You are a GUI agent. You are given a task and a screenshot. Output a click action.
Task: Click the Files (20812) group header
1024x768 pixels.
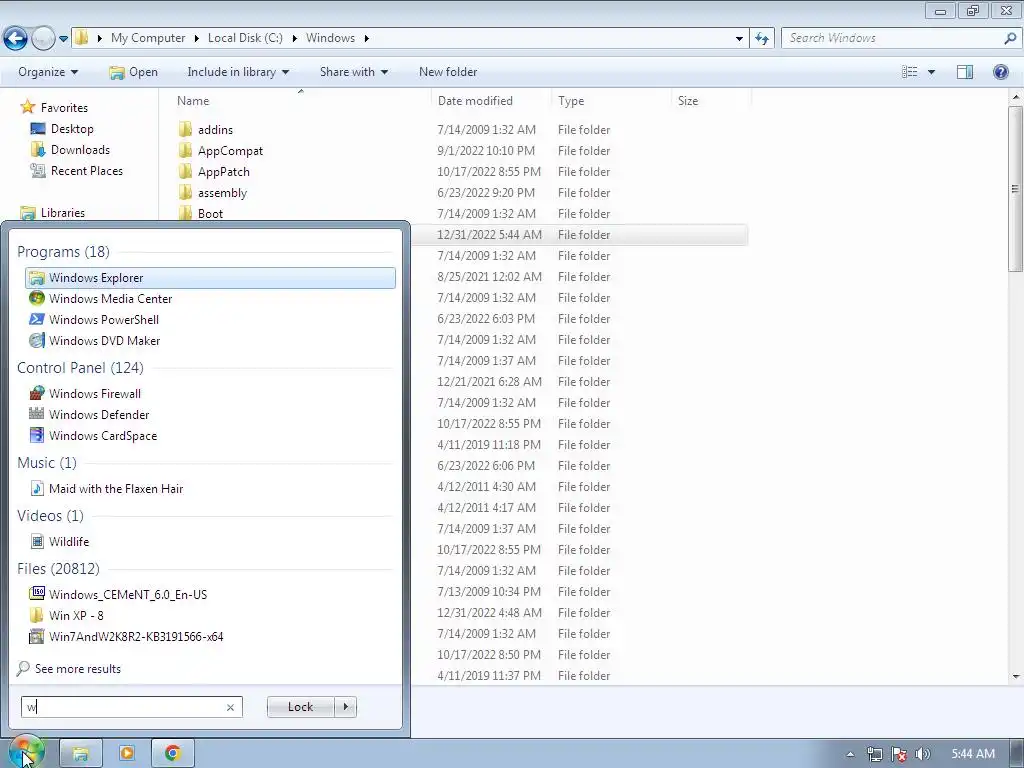[58, 569]
